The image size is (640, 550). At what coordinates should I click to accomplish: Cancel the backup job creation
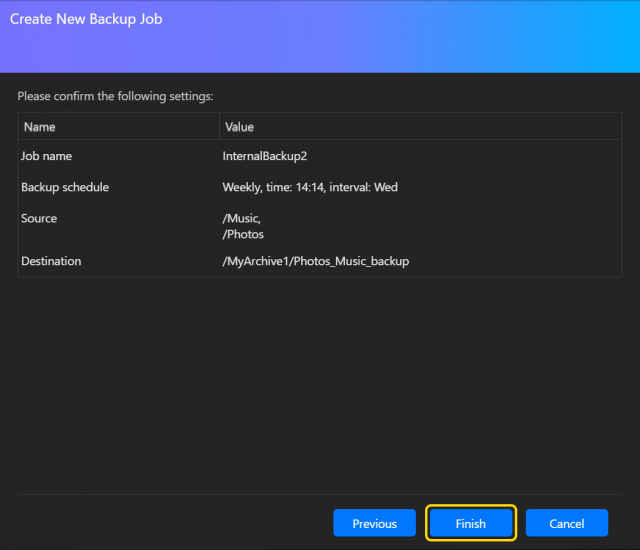tap(566, 523)
